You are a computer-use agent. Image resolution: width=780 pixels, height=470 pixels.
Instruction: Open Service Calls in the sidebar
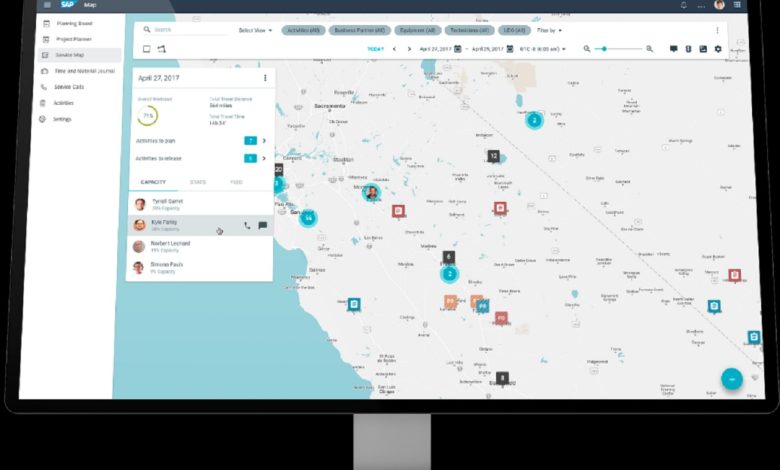[x=70, y=87]
